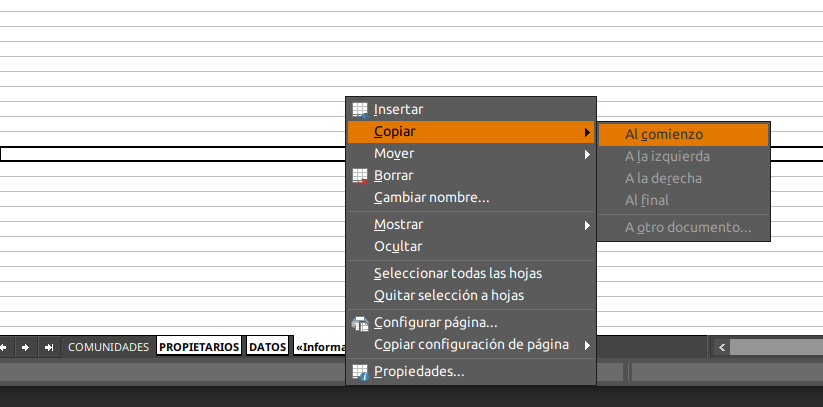Click the Borrar sheet icon
823x407 pixels.
(360, 175)
